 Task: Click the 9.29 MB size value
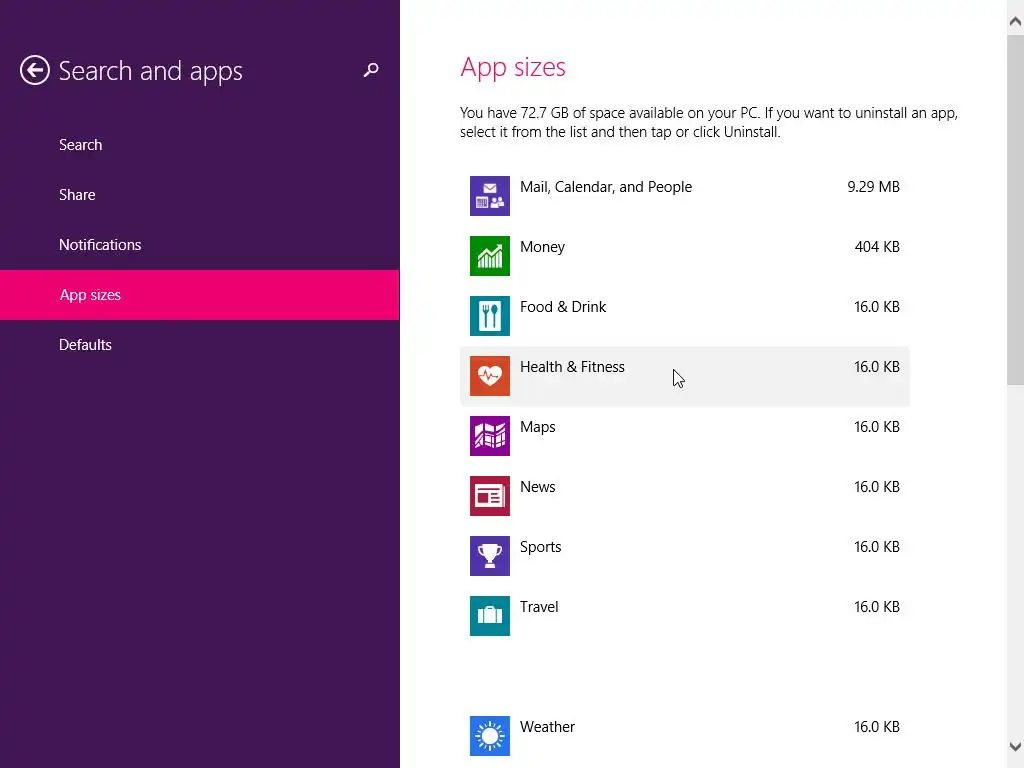(873, 187)
